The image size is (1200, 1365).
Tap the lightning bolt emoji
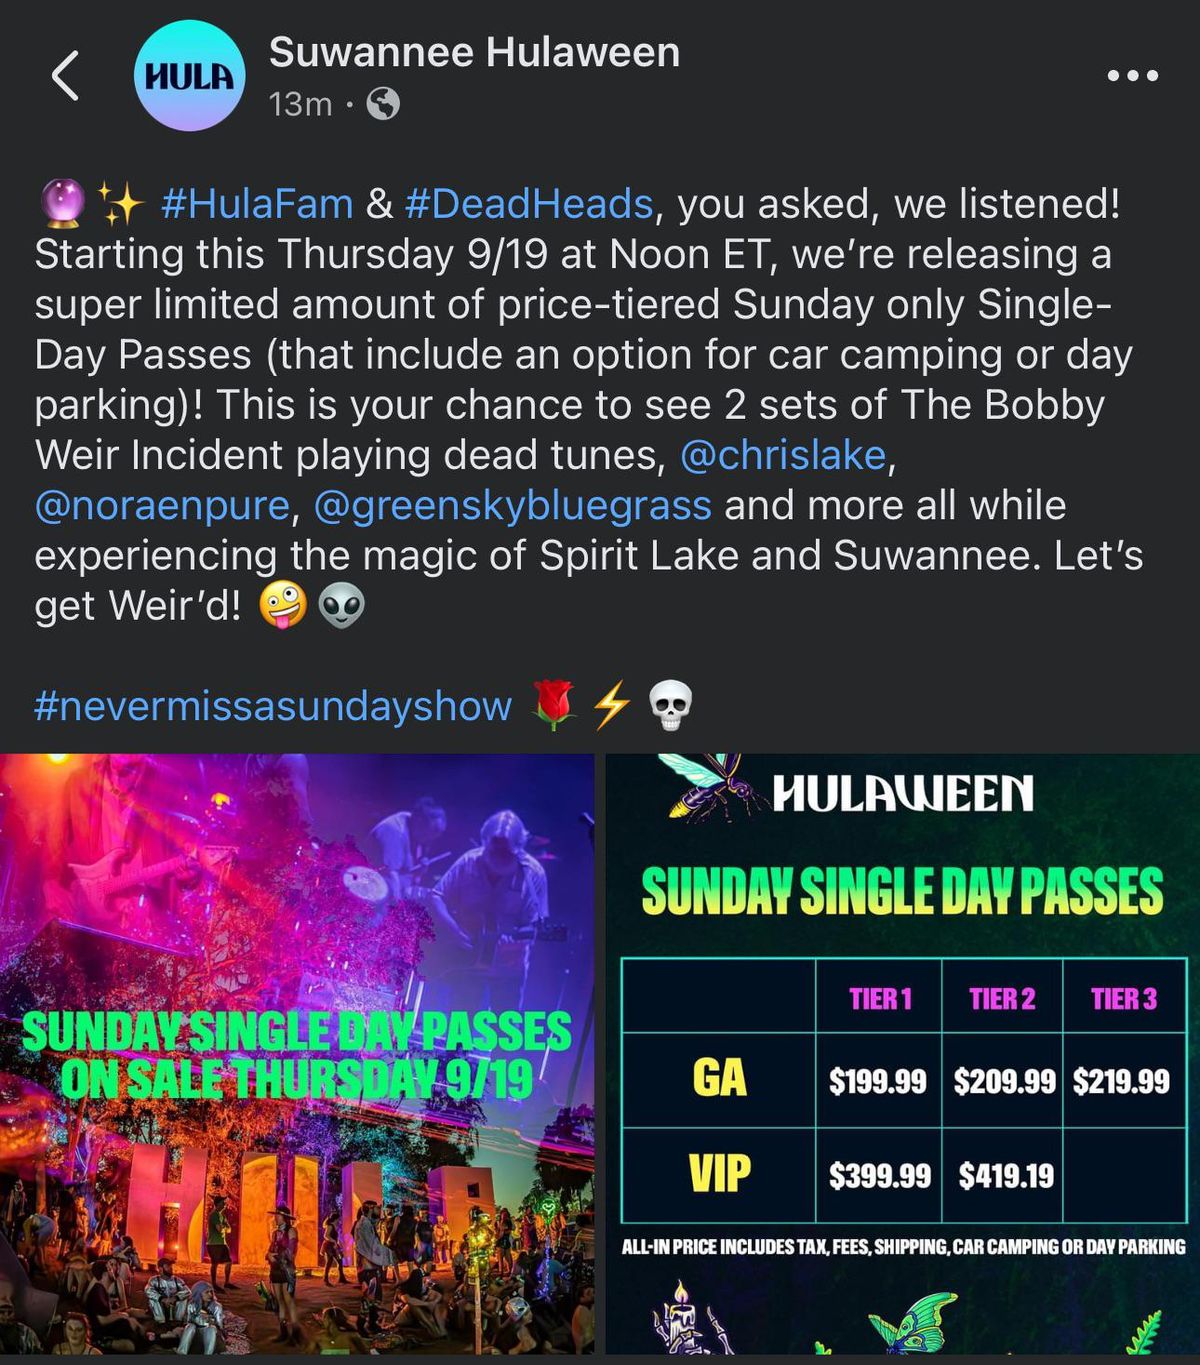611,706
